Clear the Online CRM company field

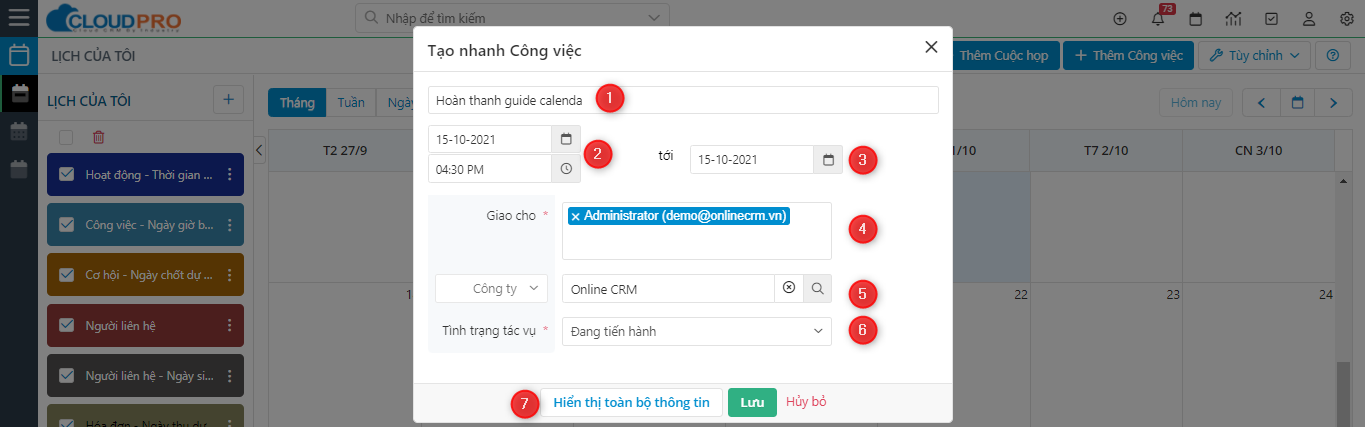[789, 289]
